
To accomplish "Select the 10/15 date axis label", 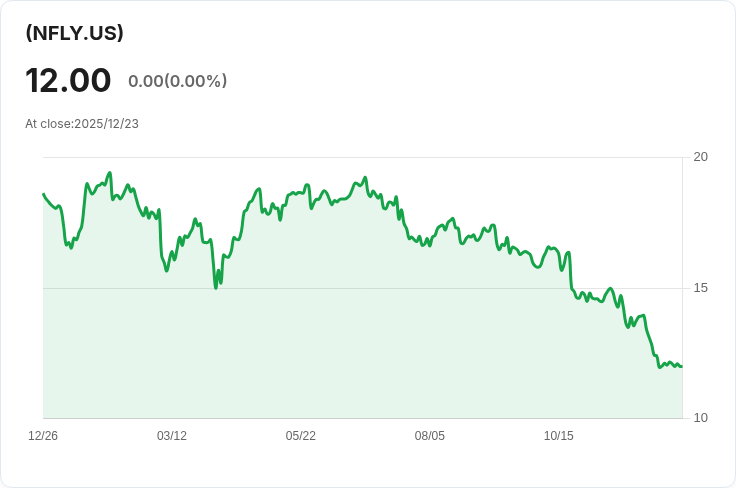I will pos(559,436).
